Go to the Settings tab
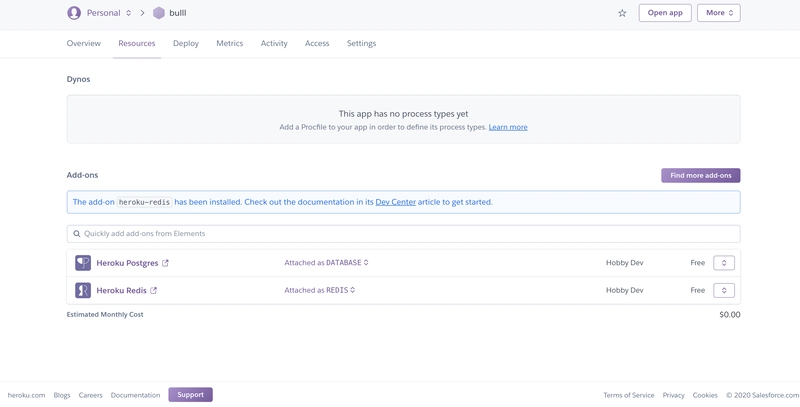 [361, 43]
